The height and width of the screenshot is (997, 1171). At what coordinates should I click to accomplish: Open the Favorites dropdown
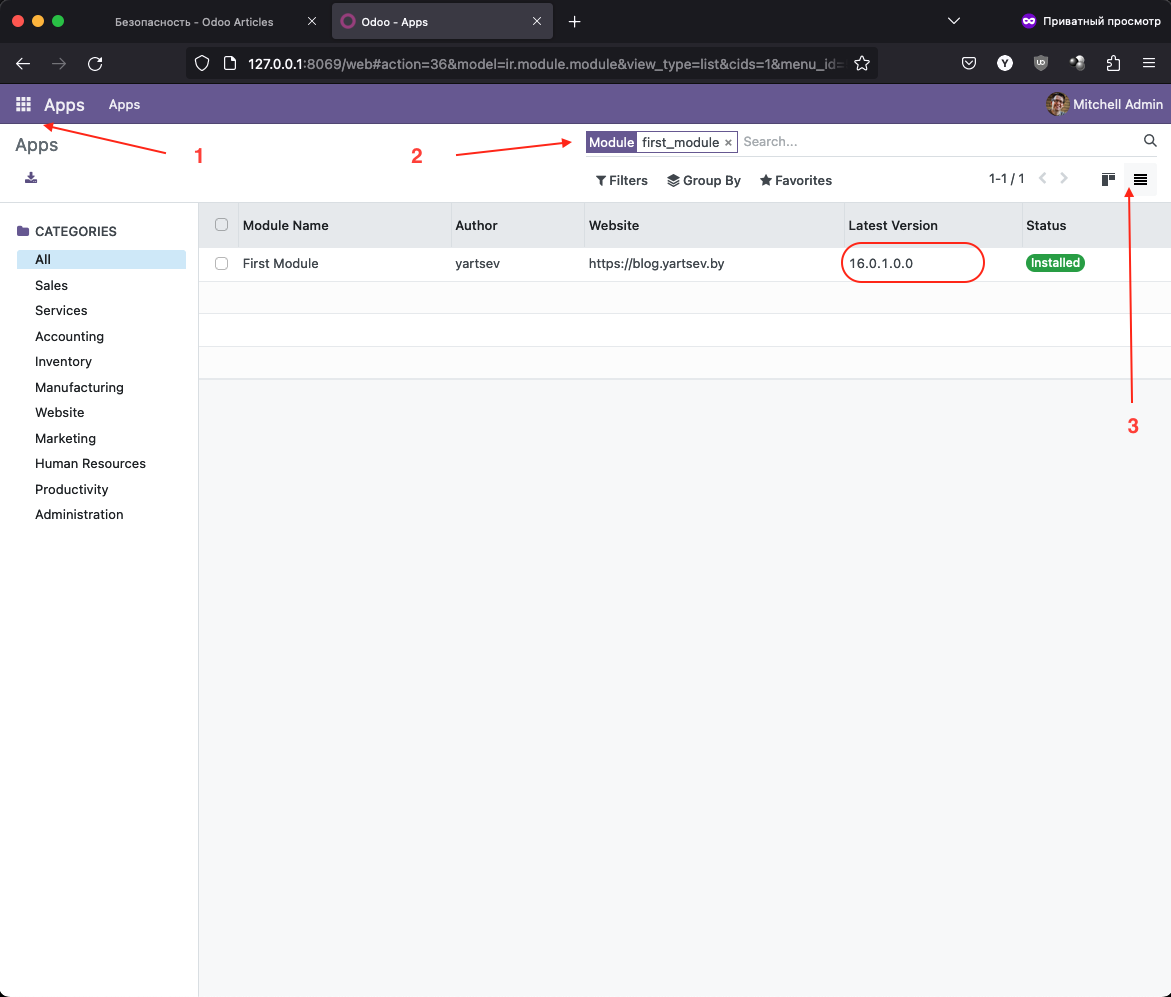point(795,180)
